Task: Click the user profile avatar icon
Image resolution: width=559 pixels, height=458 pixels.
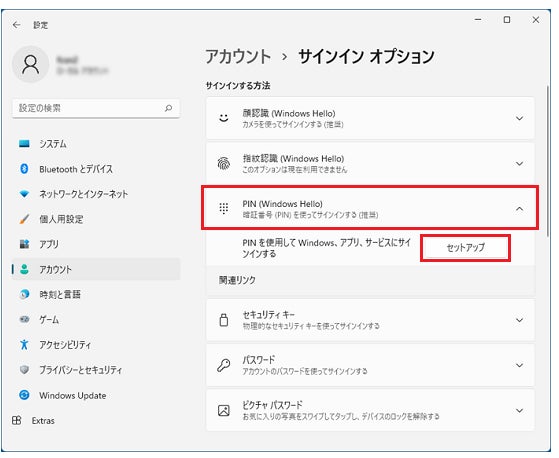Action: point(31,65)
